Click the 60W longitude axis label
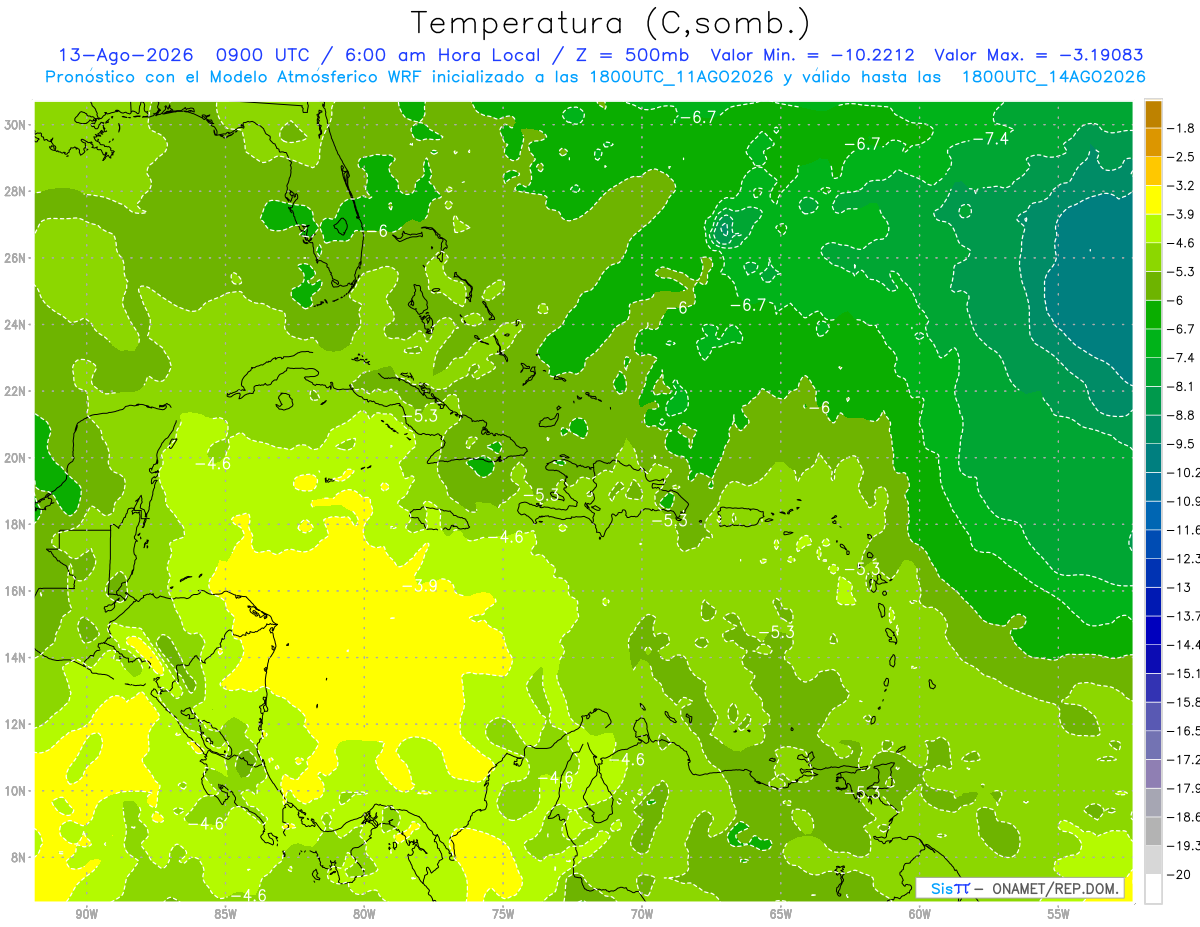Screen dimensions: 1200x927 coord(920,914)
